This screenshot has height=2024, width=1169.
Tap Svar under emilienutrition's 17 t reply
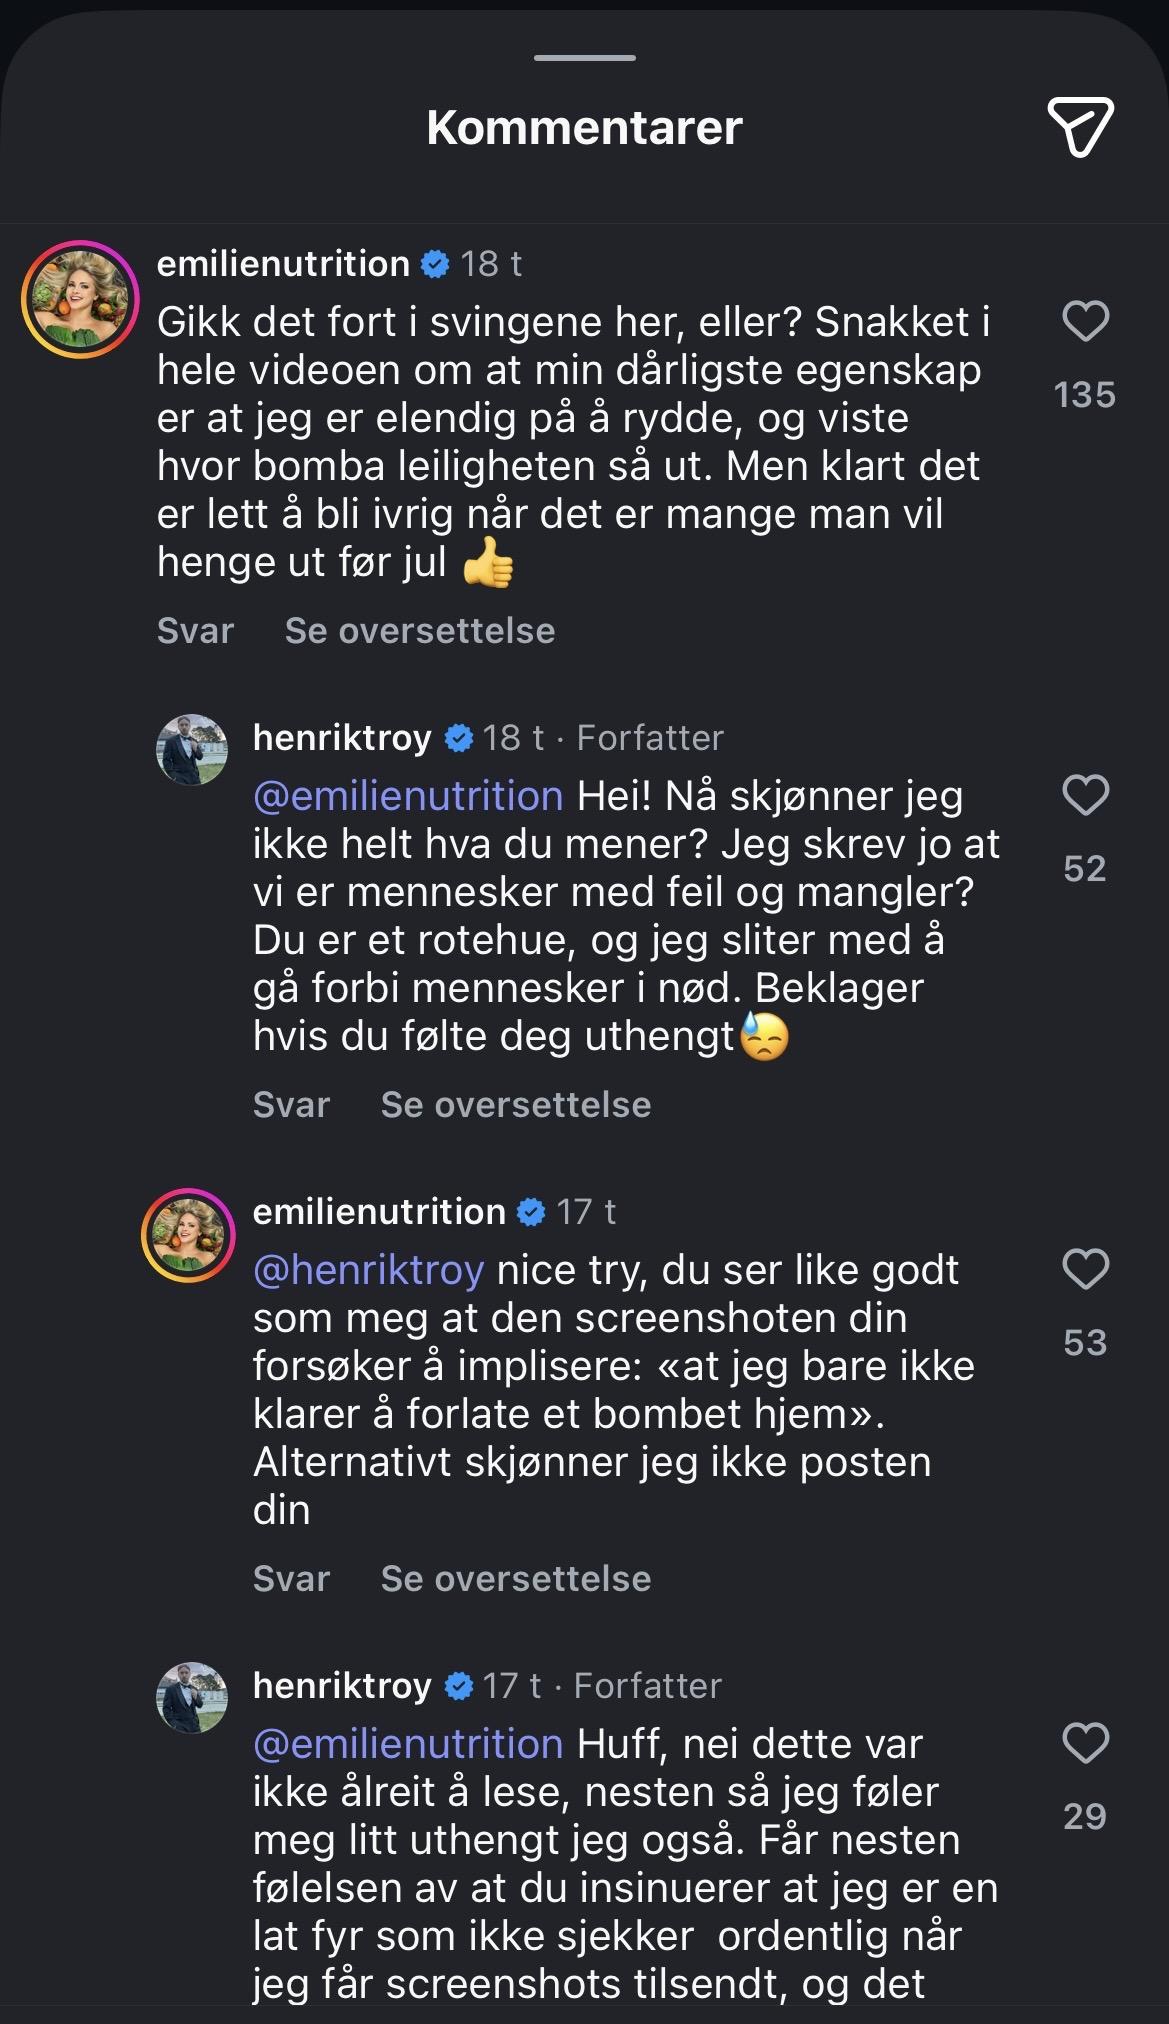tap(291, 1579)
